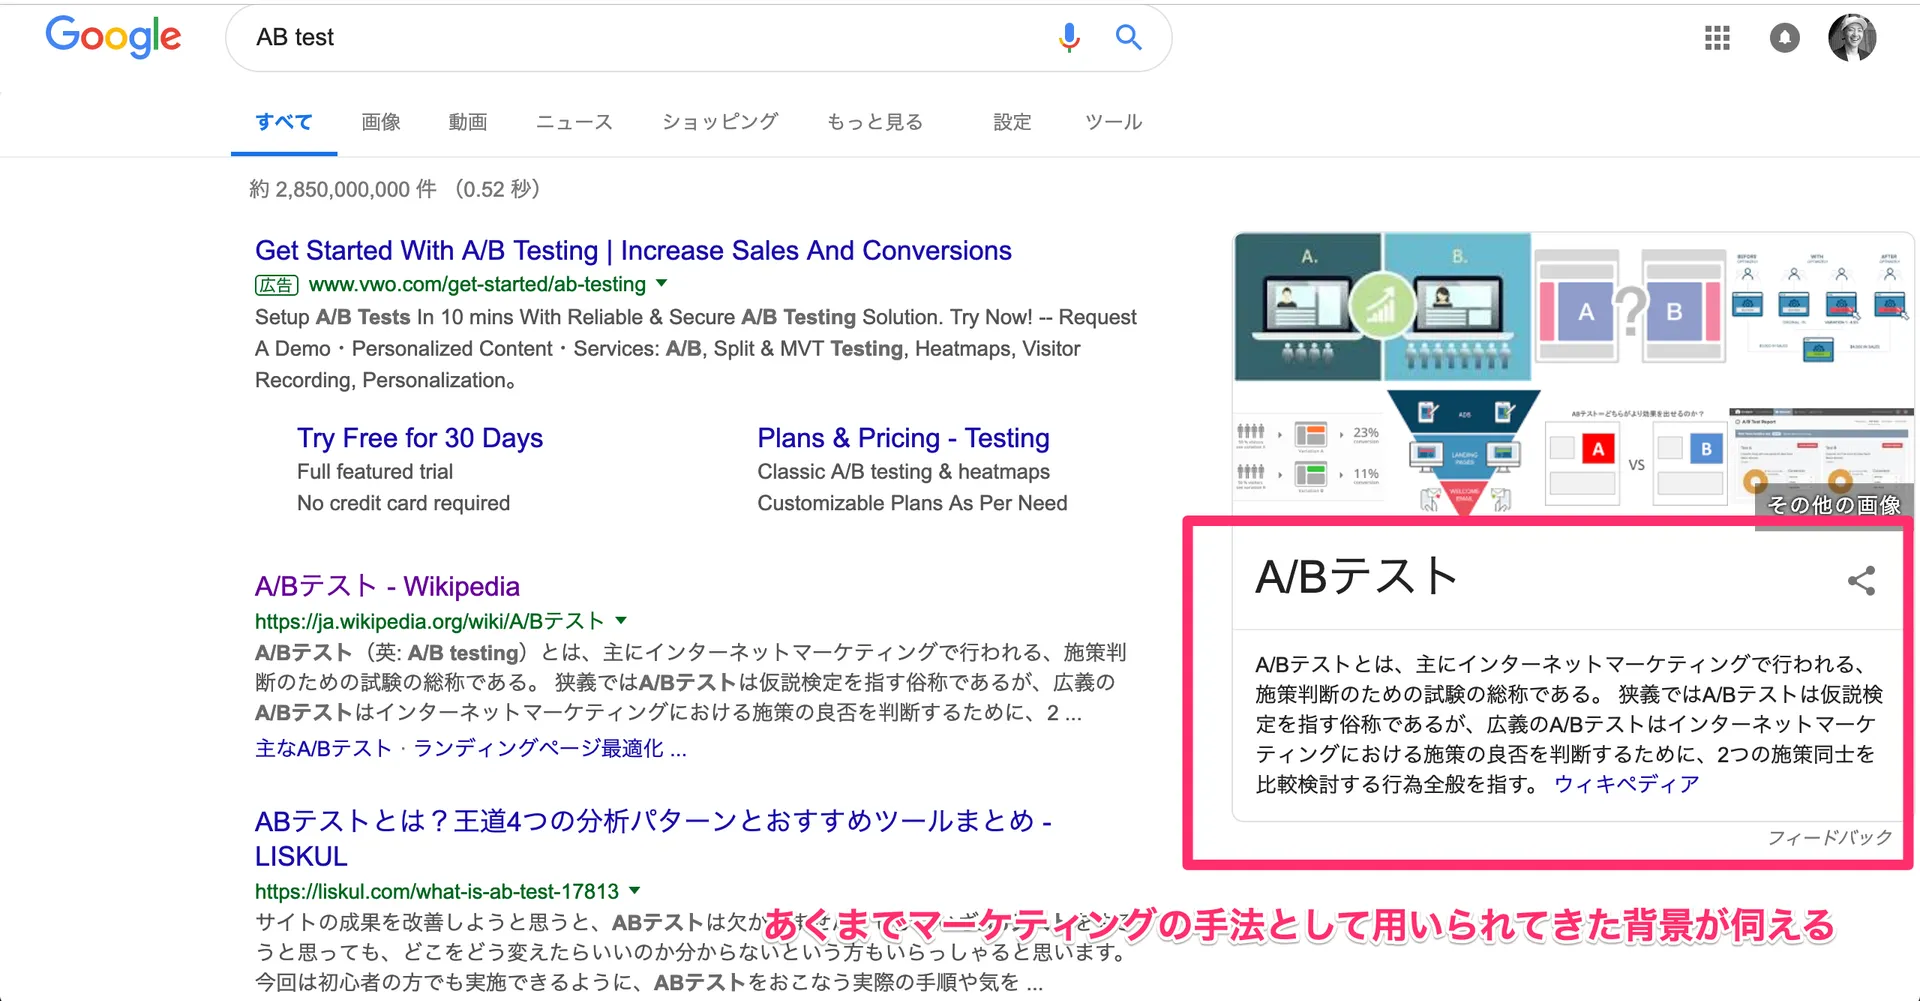Open the A/Bテスト Wikipedia result
Screen dimensions: 1920x1001
coord(386,586)
